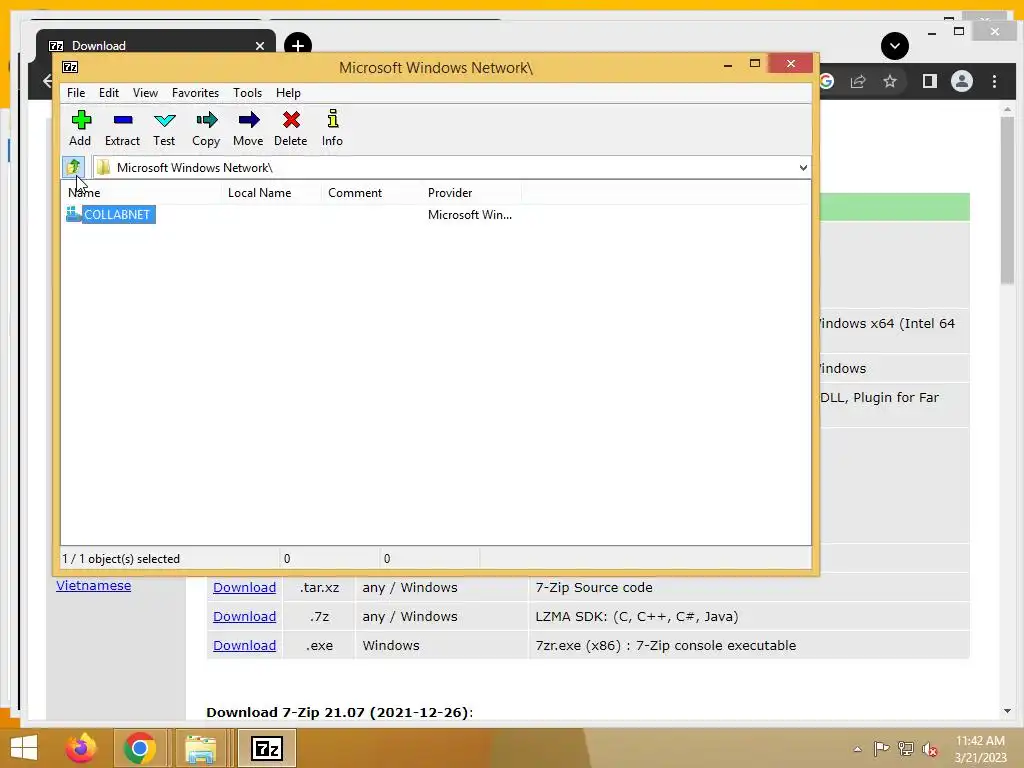
Task: Click the .exe 7zr Download link
Action: (244, 645)
